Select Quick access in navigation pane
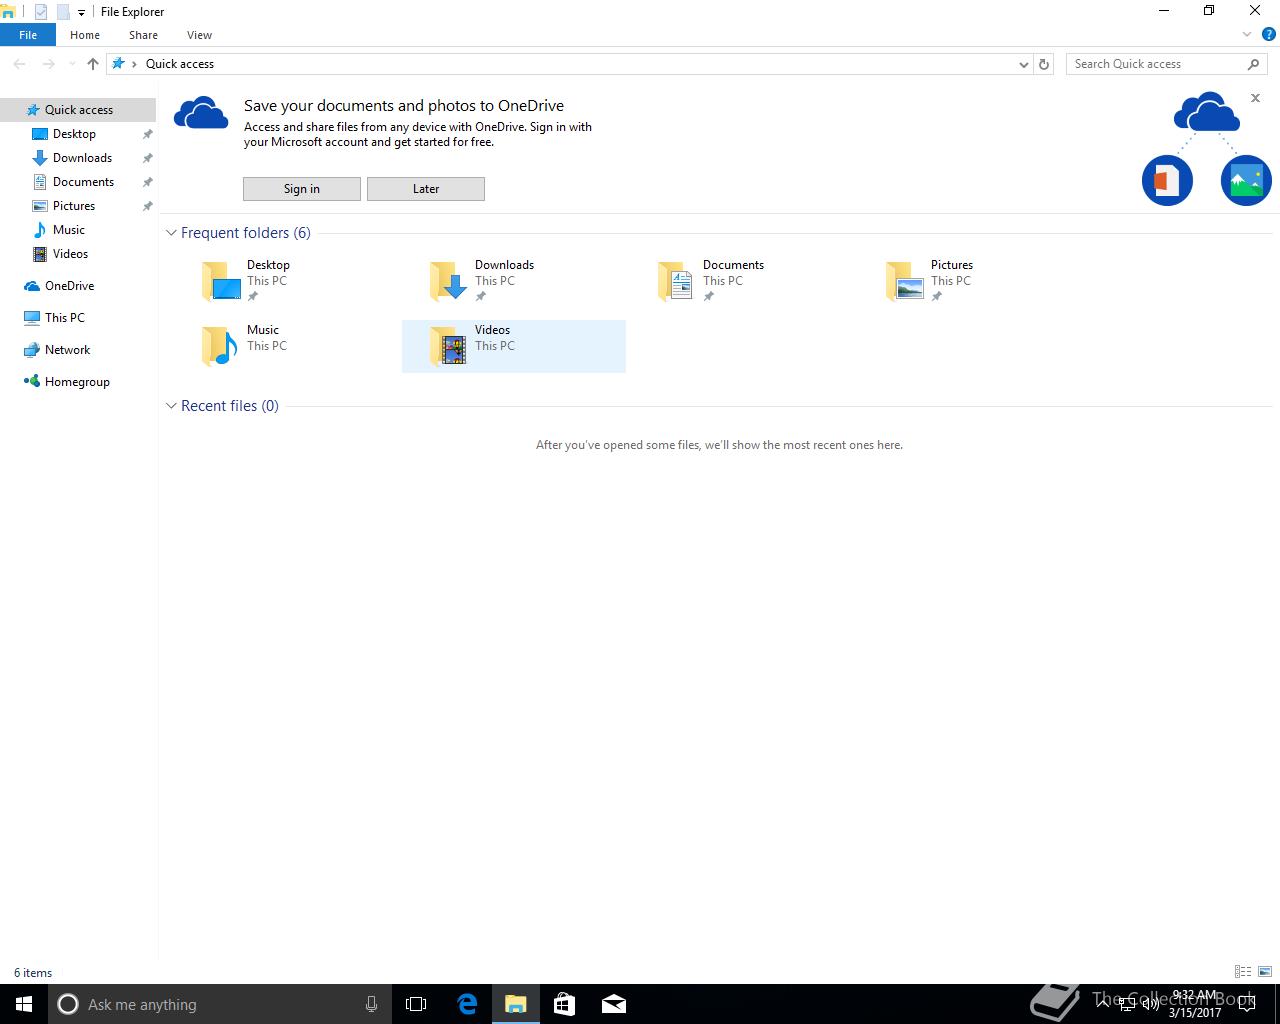Screen dimensions: 1280x1024 78,110
